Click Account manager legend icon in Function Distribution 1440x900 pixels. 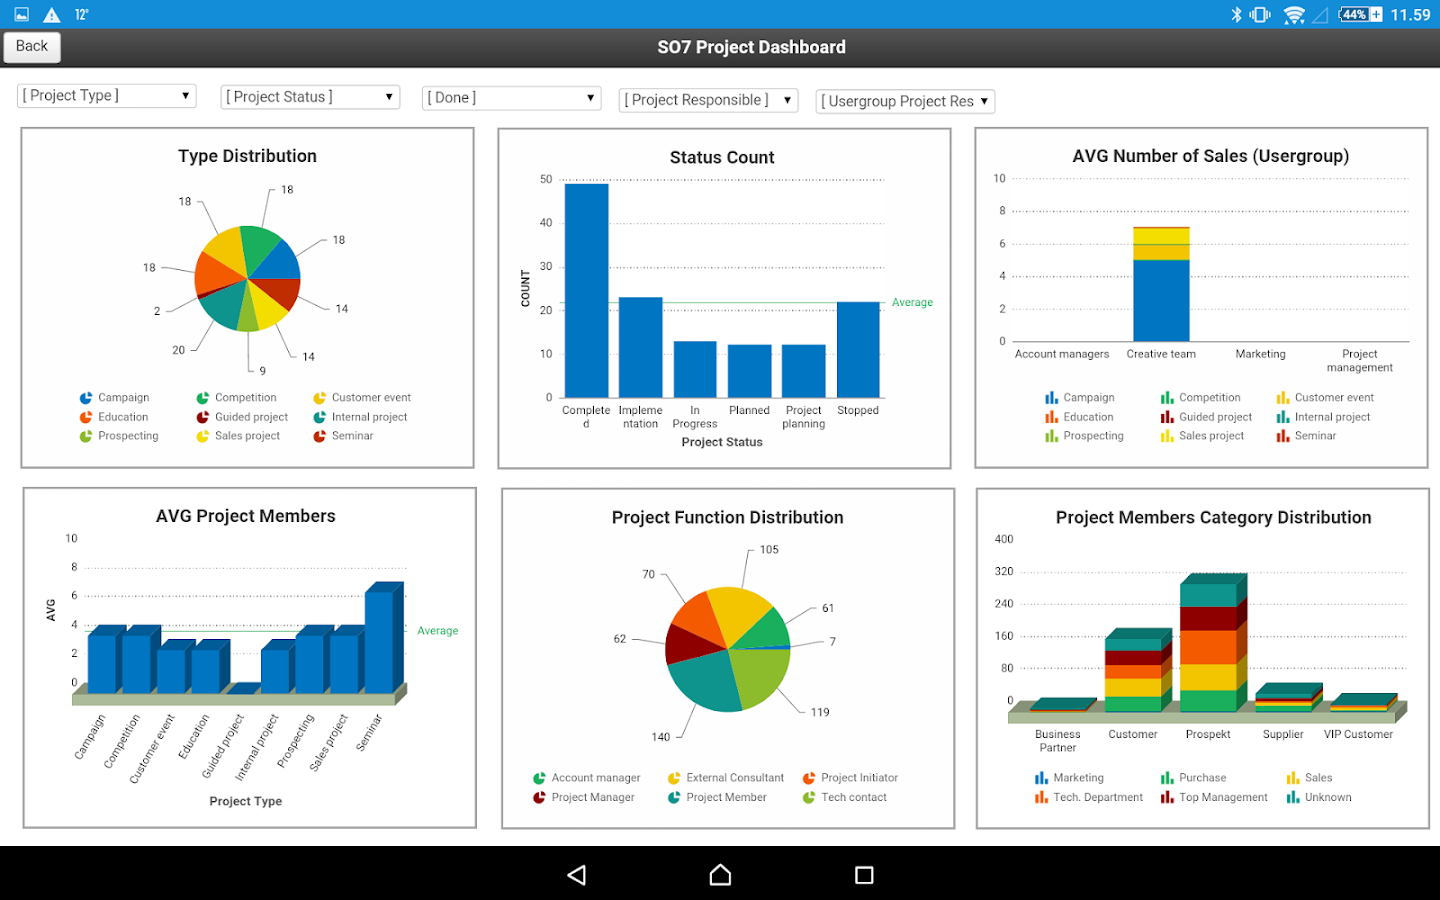click(x=539, y=778)
